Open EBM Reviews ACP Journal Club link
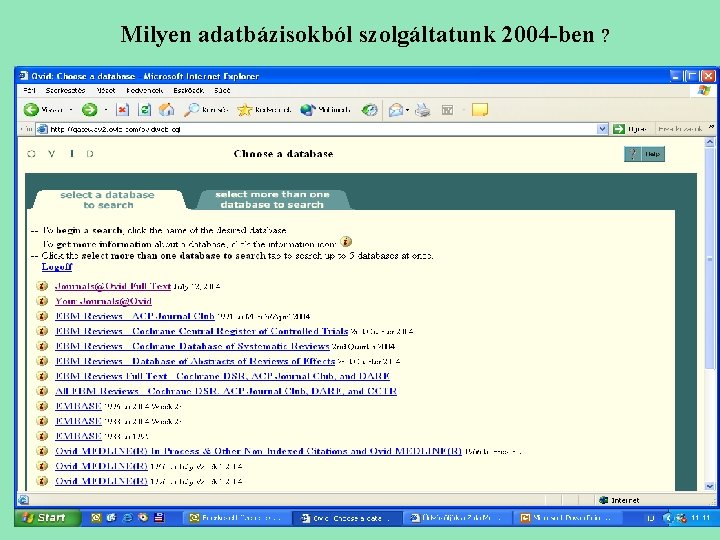Image resolution: width=720 pixels, height=540 pixels. coord(135,316)
